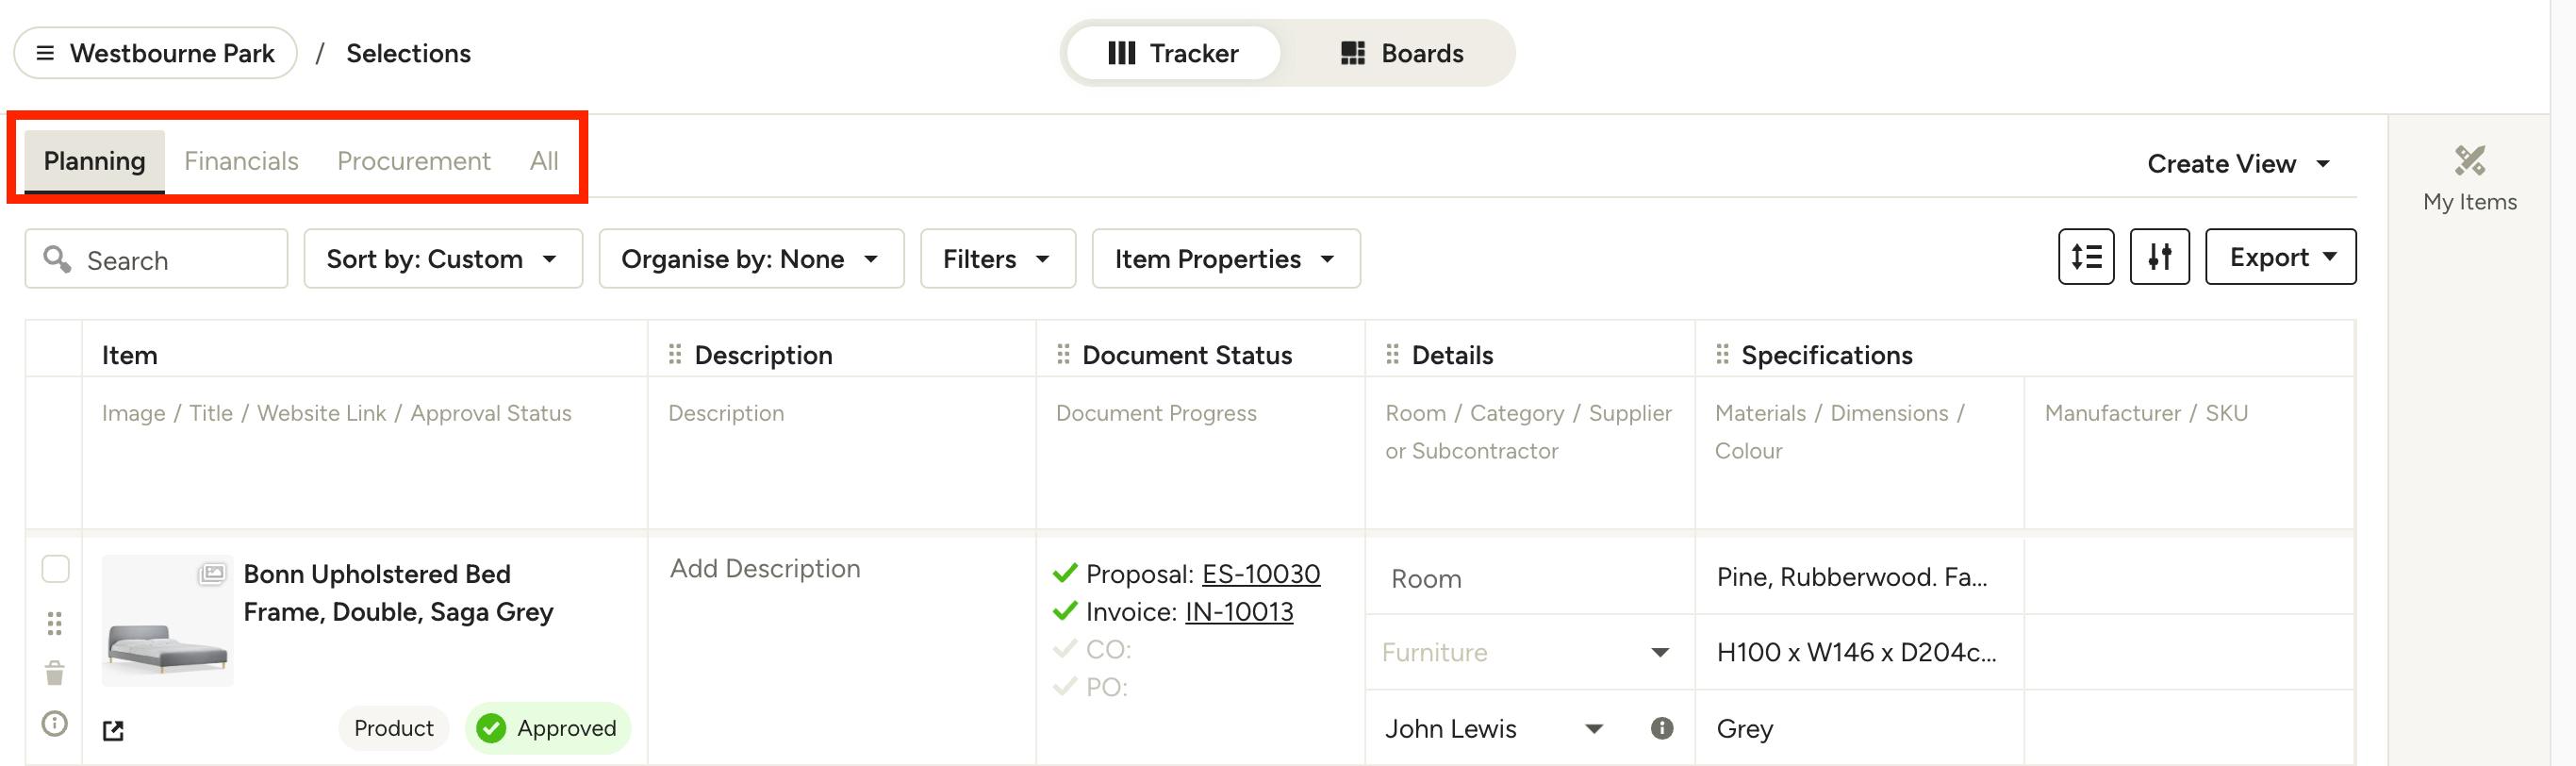Click the image gallery icon on thumbnail
Screen dimensions: 2576x766
coord(212,574)
